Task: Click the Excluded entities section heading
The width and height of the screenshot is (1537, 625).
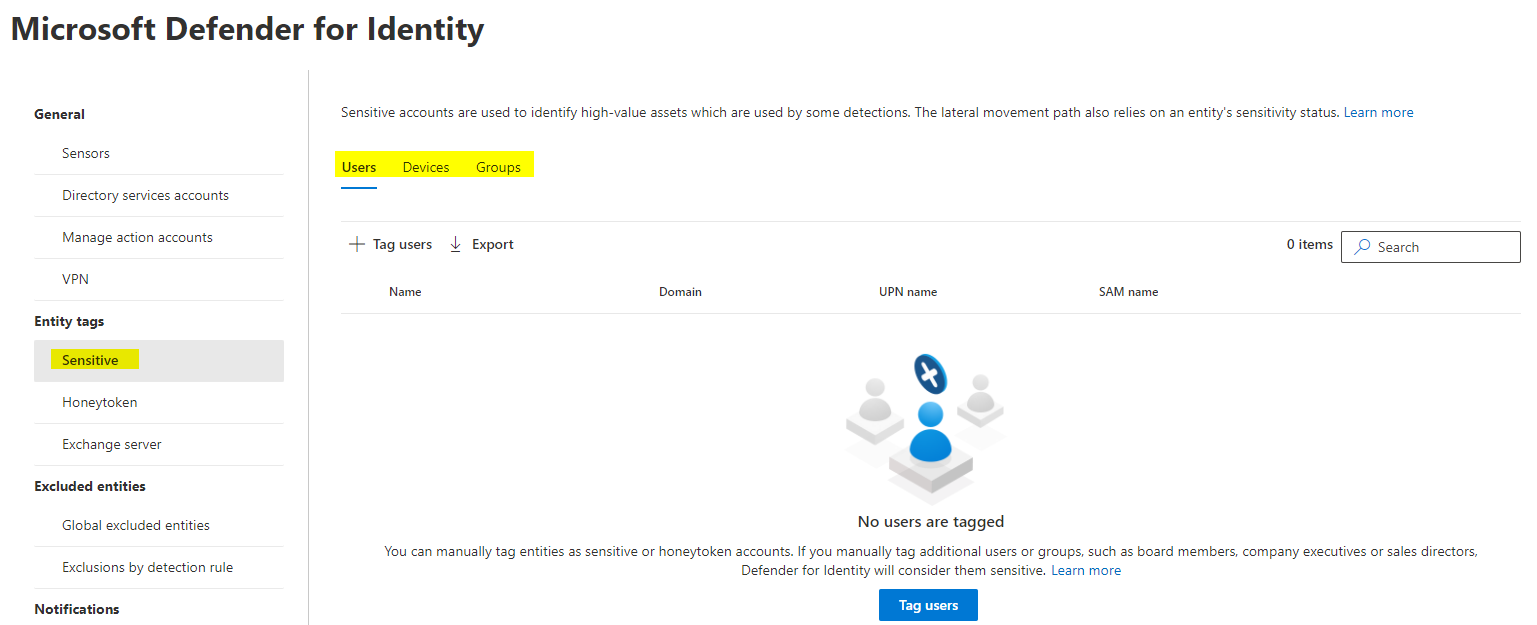Action: pos(90,486)
